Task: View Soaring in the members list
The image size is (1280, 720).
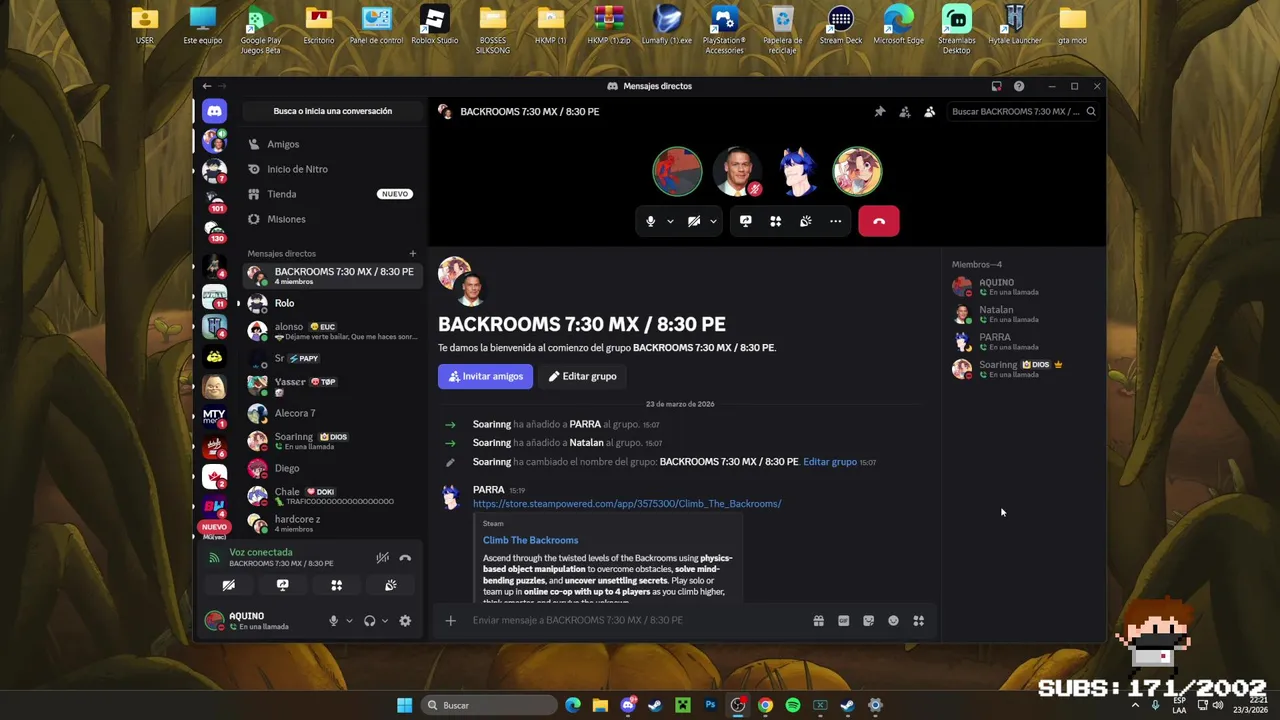Action: (x=1022, y=369)
